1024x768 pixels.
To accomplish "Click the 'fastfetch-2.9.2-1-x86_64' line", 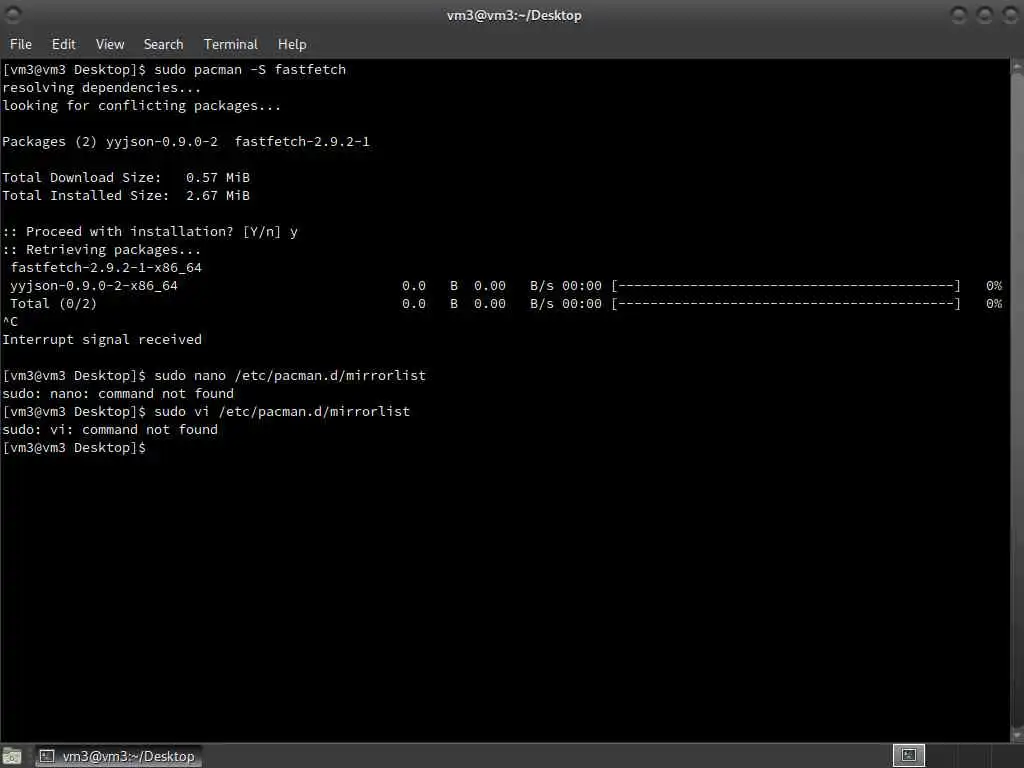I will (x=106, y=268).
